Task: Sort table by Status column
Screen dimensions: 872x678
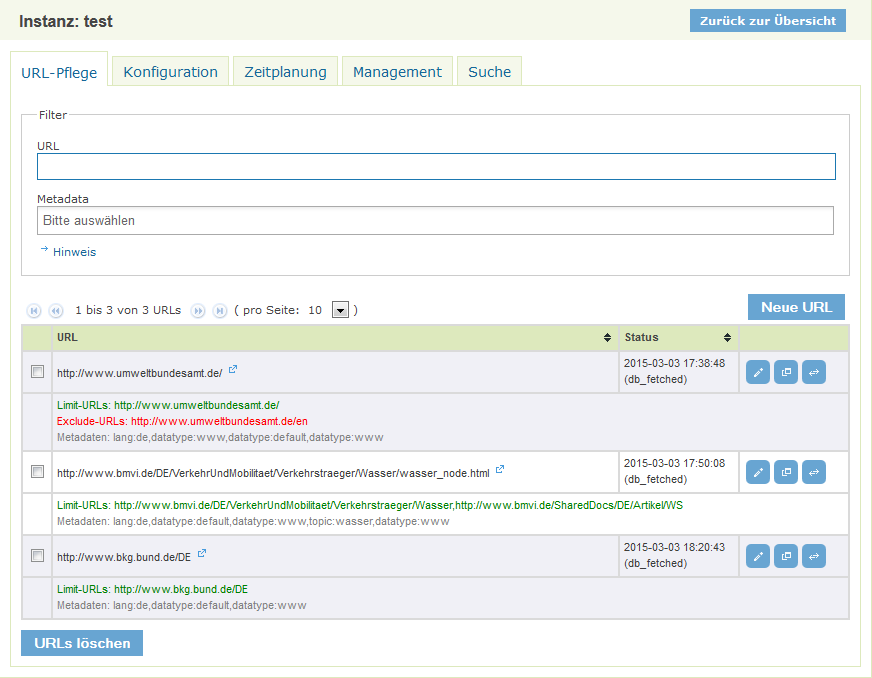Action: pyautogui.click(x=678, y=337)
